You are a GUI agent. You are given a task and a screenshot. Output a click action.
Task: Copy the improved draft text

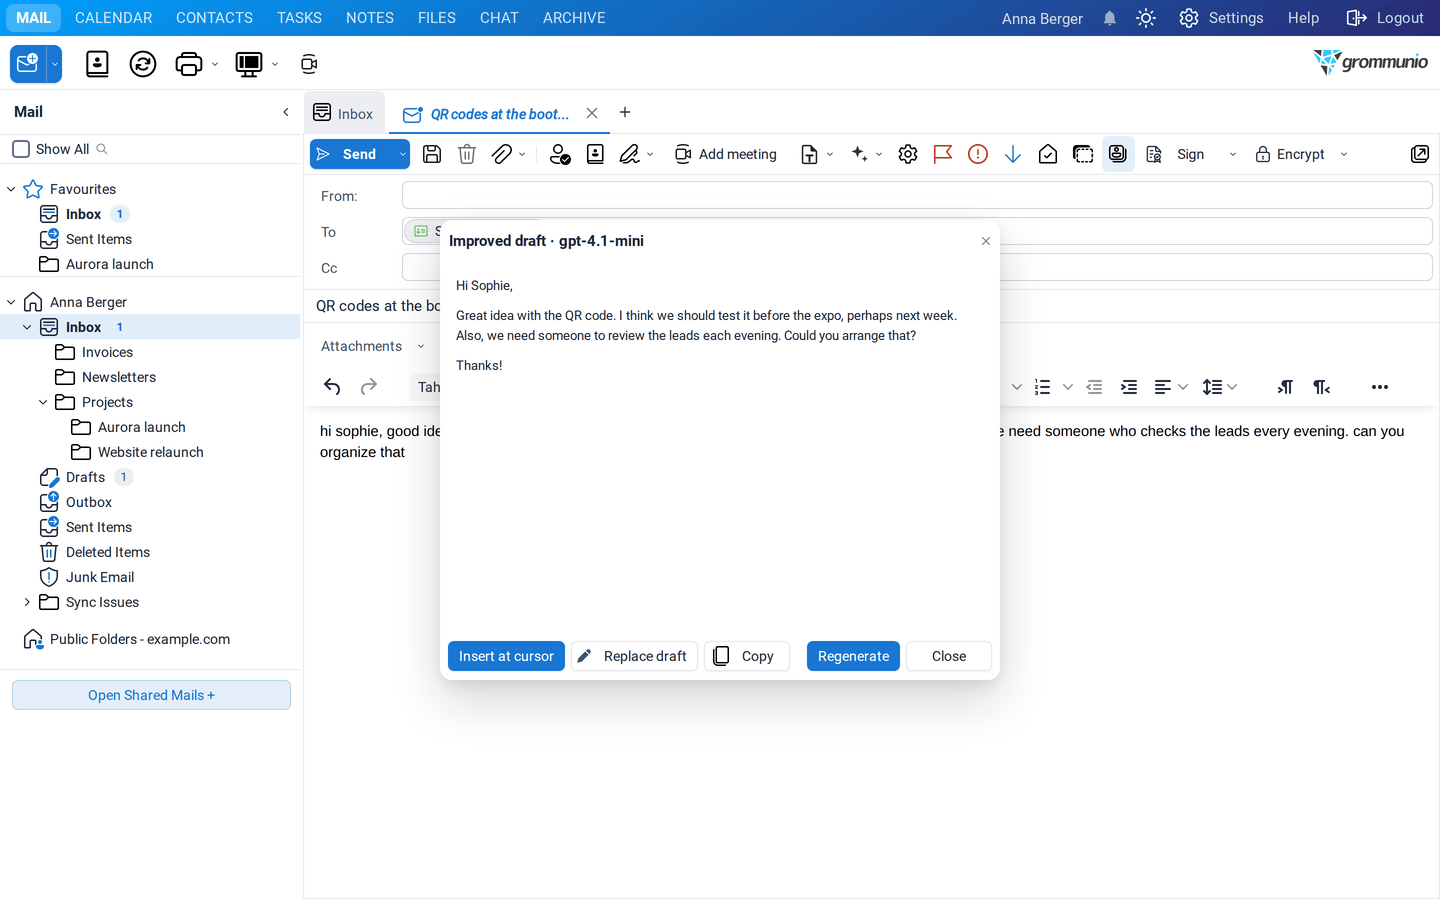tap(746, 656)
